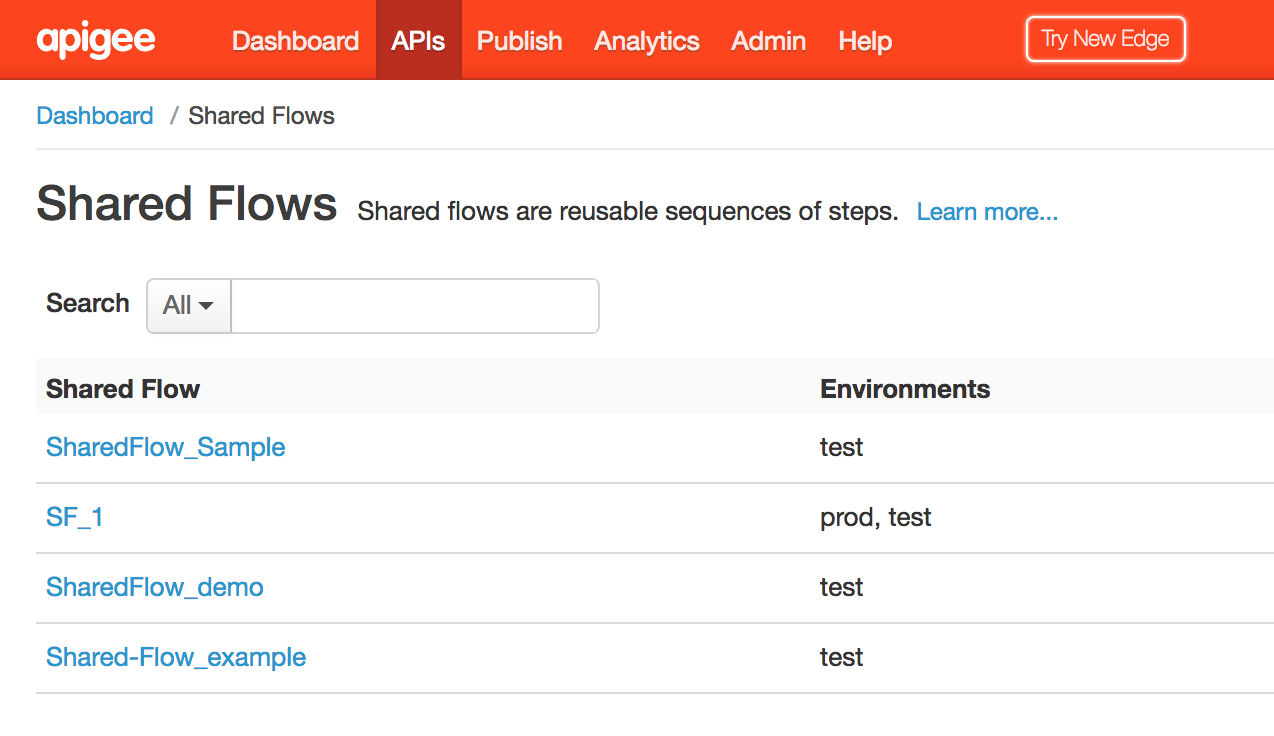Select the APIs menu item
This screenshot has height=736, width=1274.
pos(418,41)
